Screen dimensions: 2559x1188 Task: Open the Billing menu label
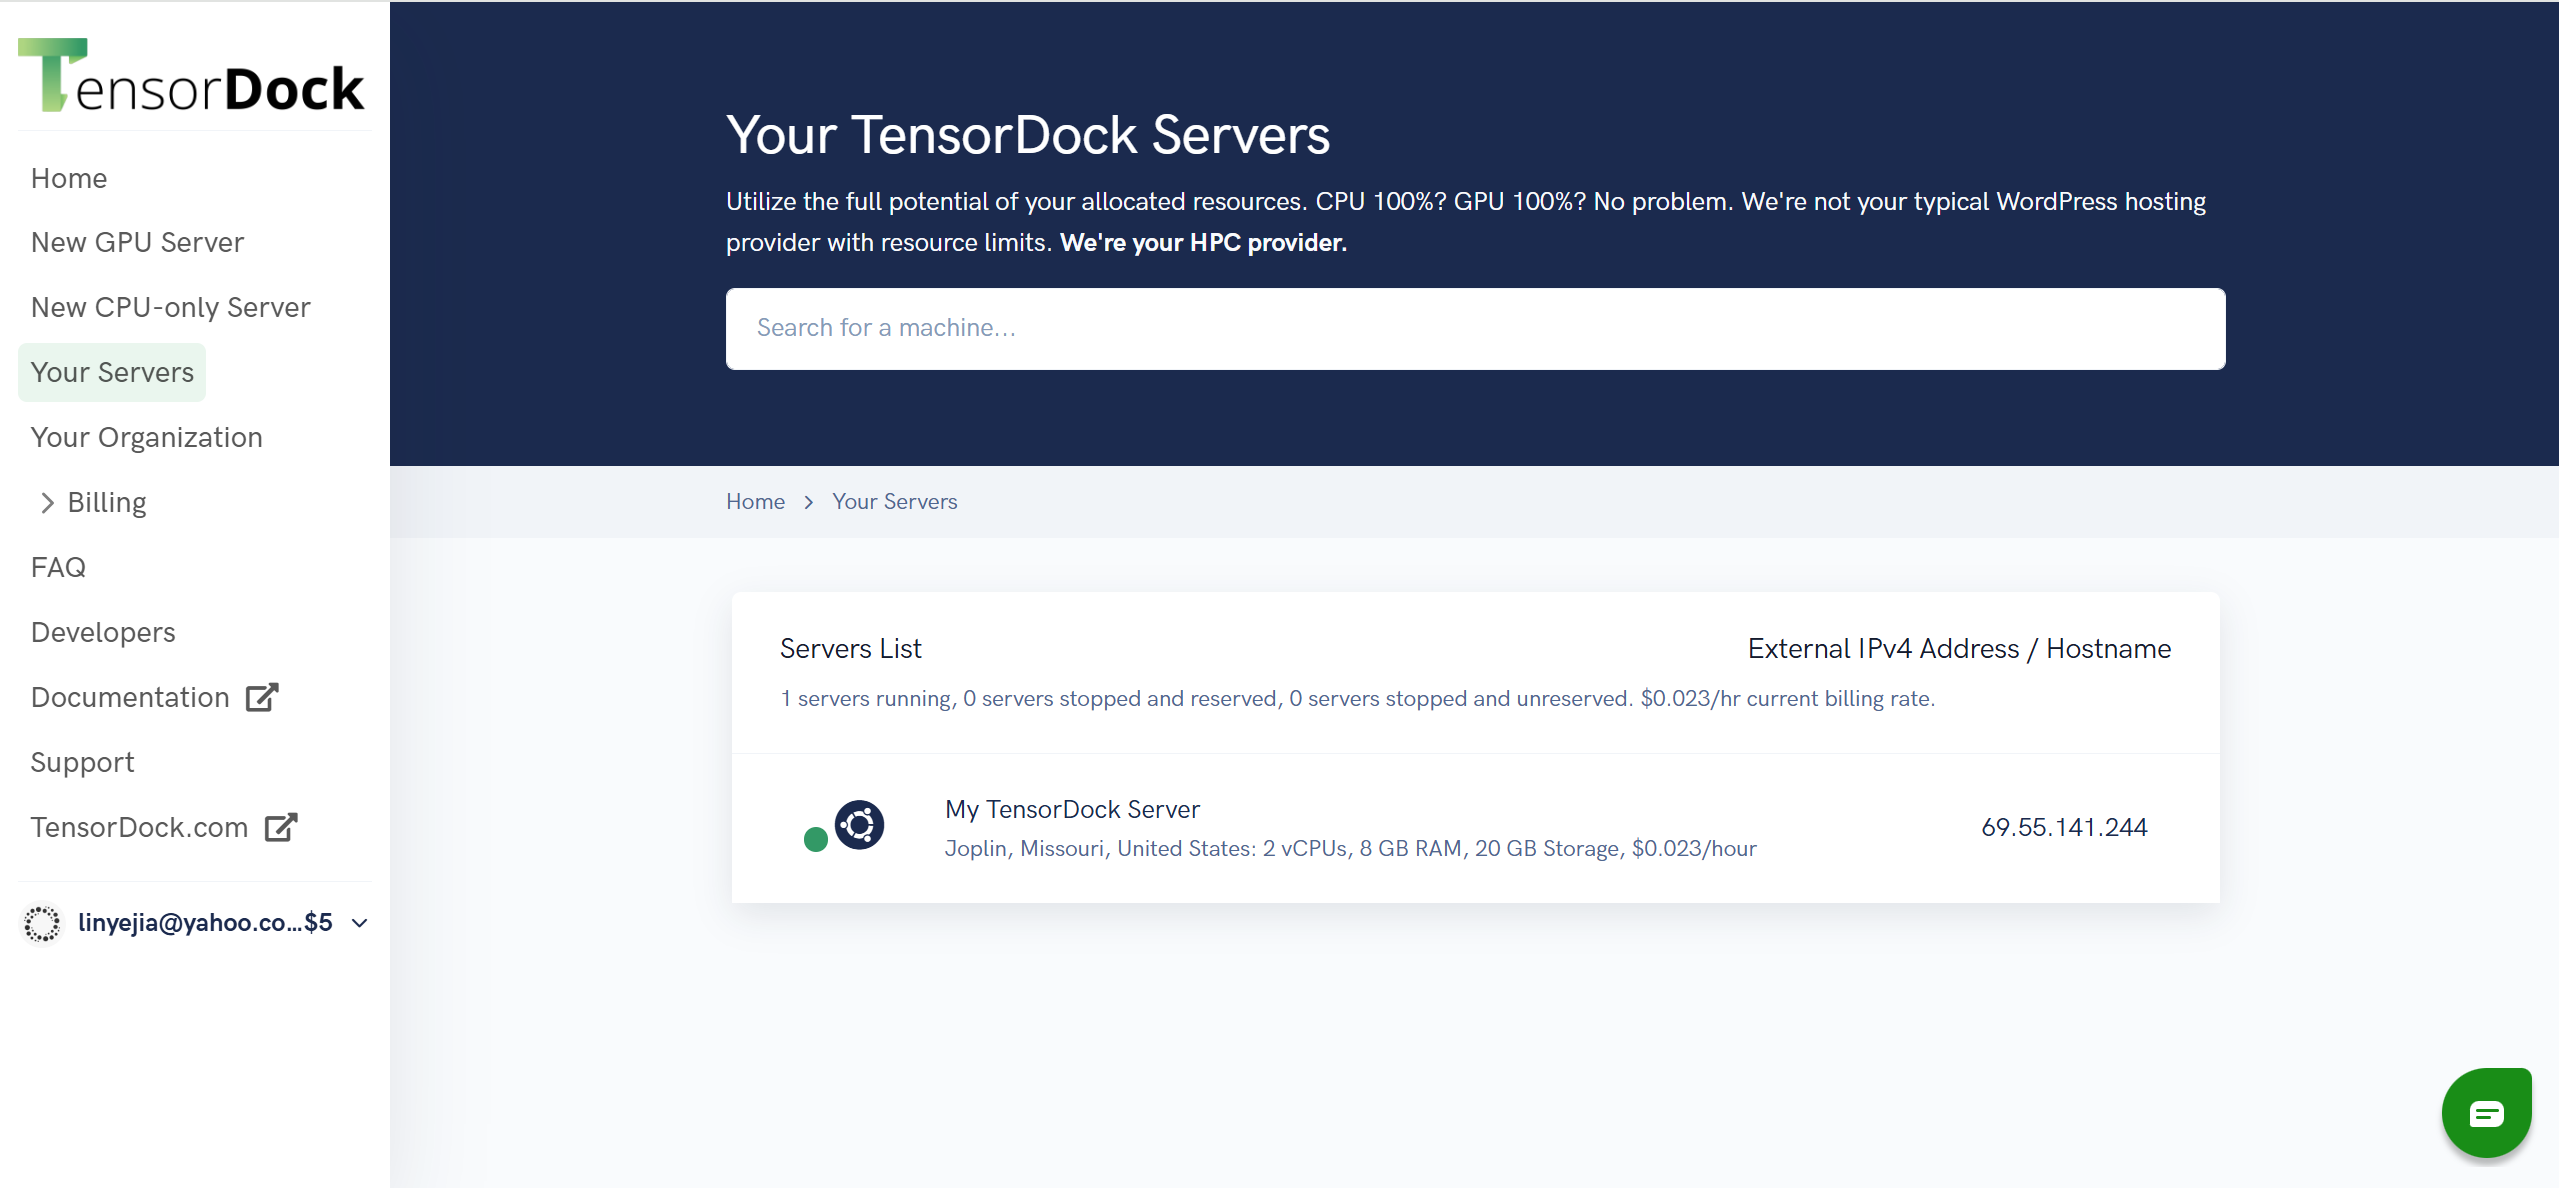107,502
